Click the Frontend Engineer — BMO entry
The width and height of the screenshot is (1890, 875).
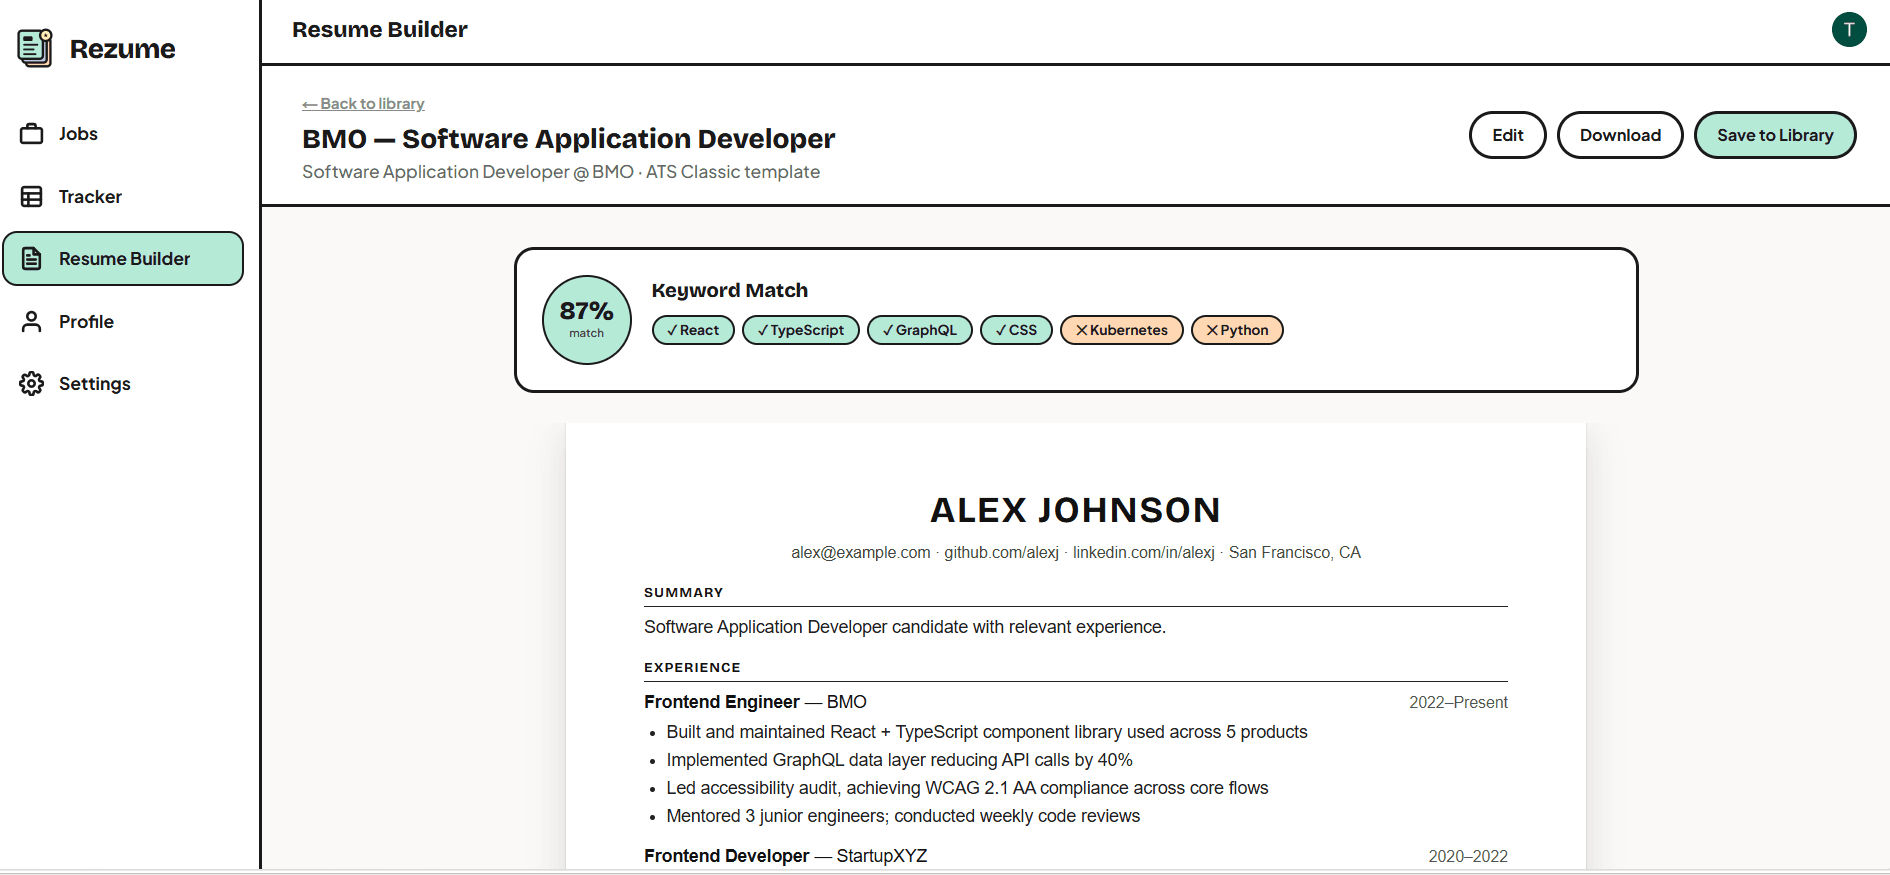click(x=755, y=702)
